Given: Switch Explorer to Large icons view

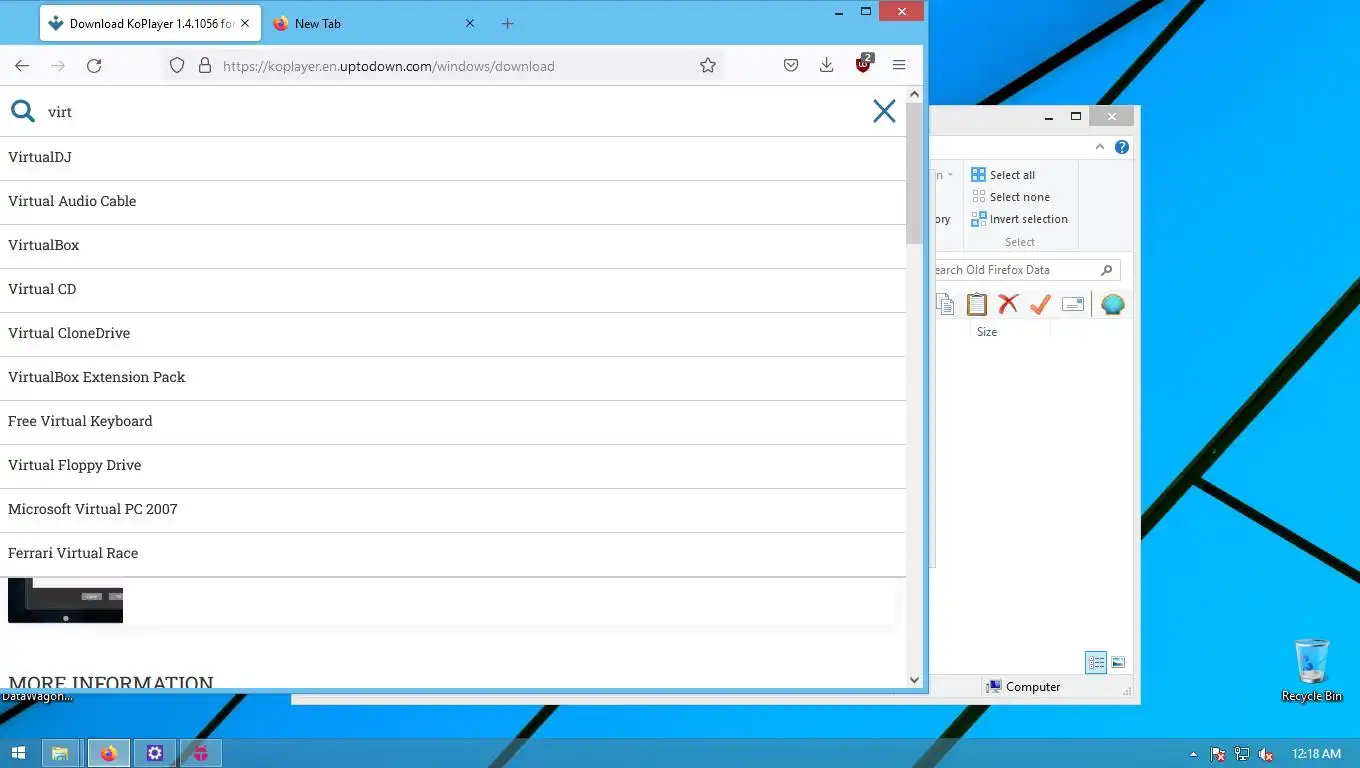Looking at the screenshot, I should click(x=1118, y=662).
